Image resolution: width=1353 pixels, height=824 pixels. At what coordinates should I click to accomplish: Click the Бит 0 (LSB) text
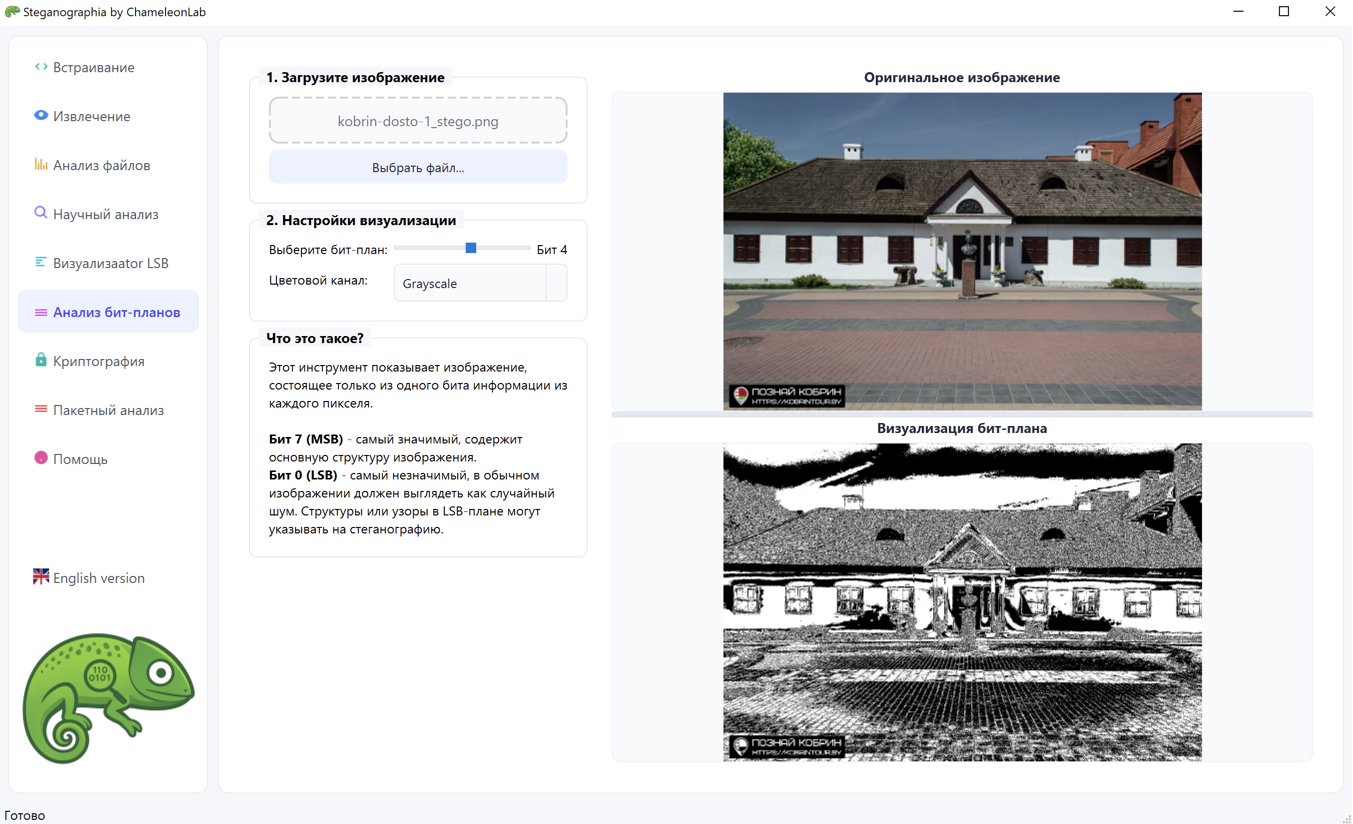(303, 475)
